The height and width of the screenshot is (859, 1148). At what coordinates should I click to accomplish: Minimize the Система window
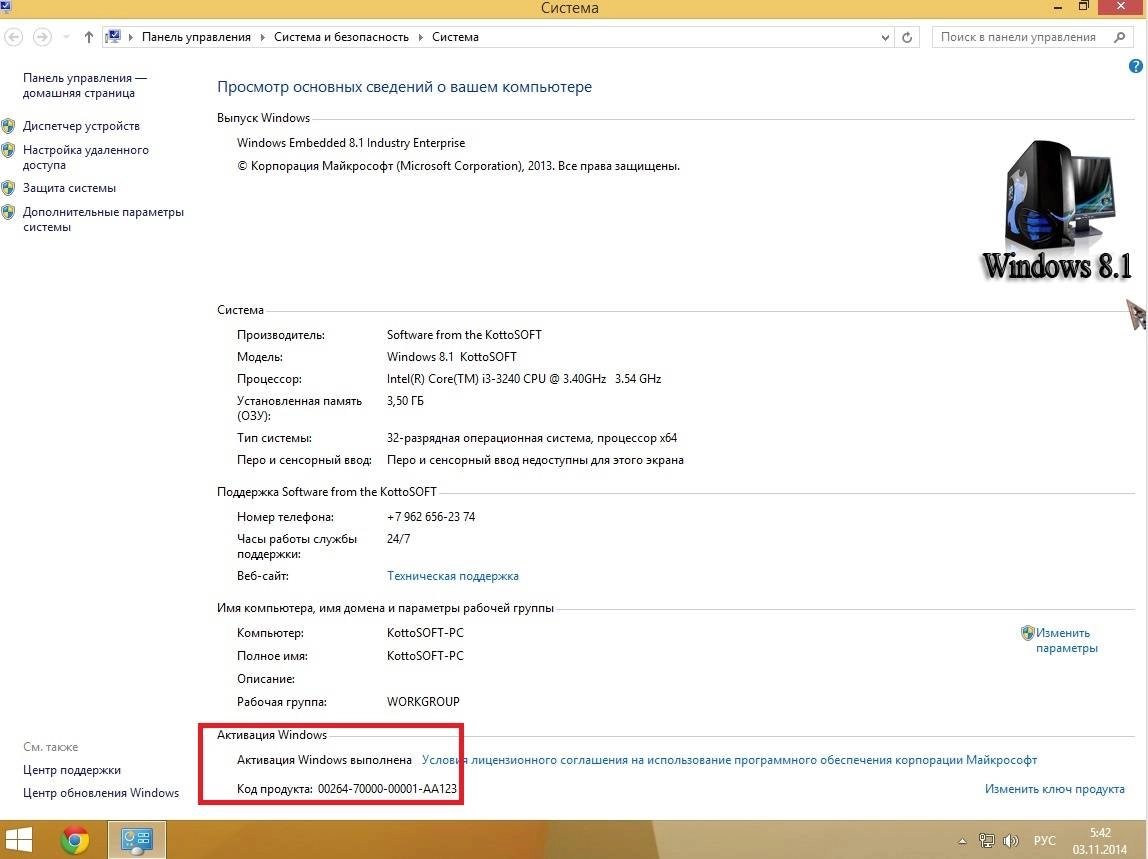1058,7
